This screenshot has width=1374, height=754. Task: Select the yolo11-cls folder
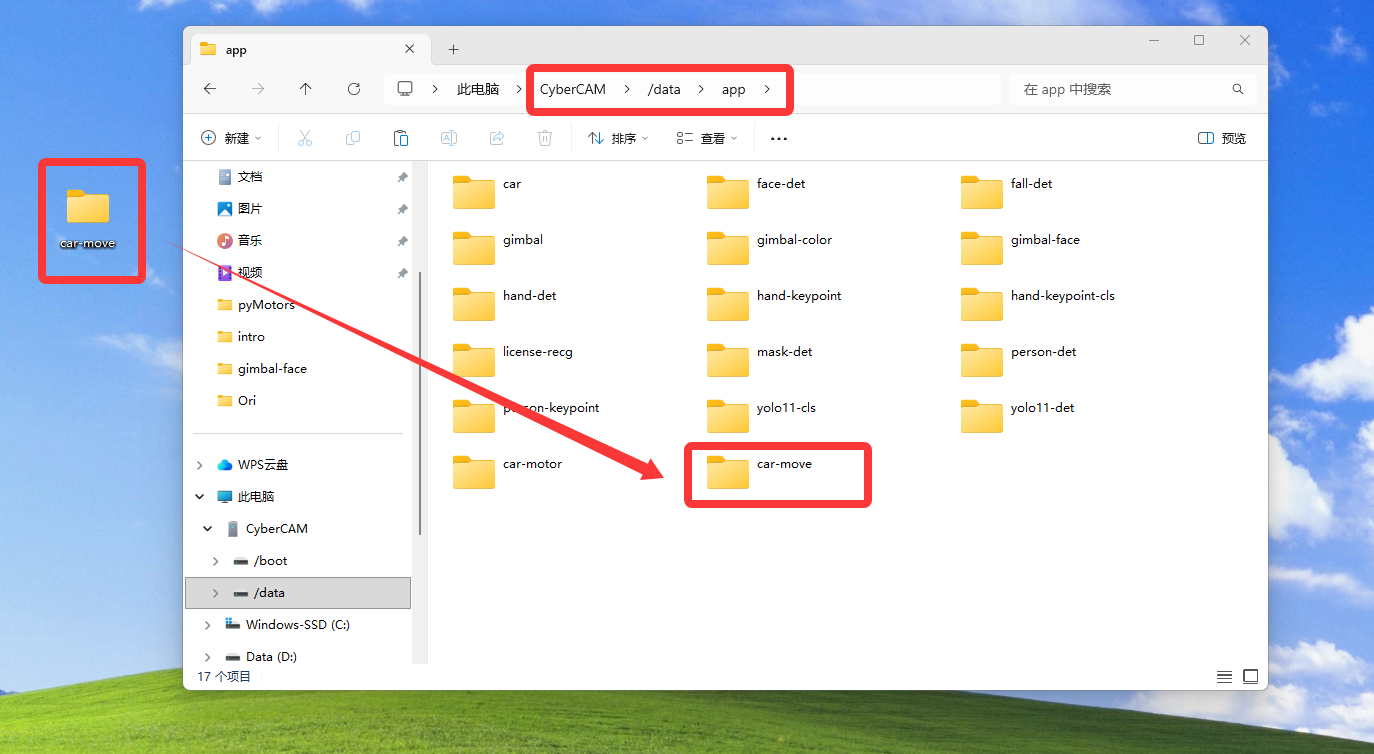[x=762, y=415]
